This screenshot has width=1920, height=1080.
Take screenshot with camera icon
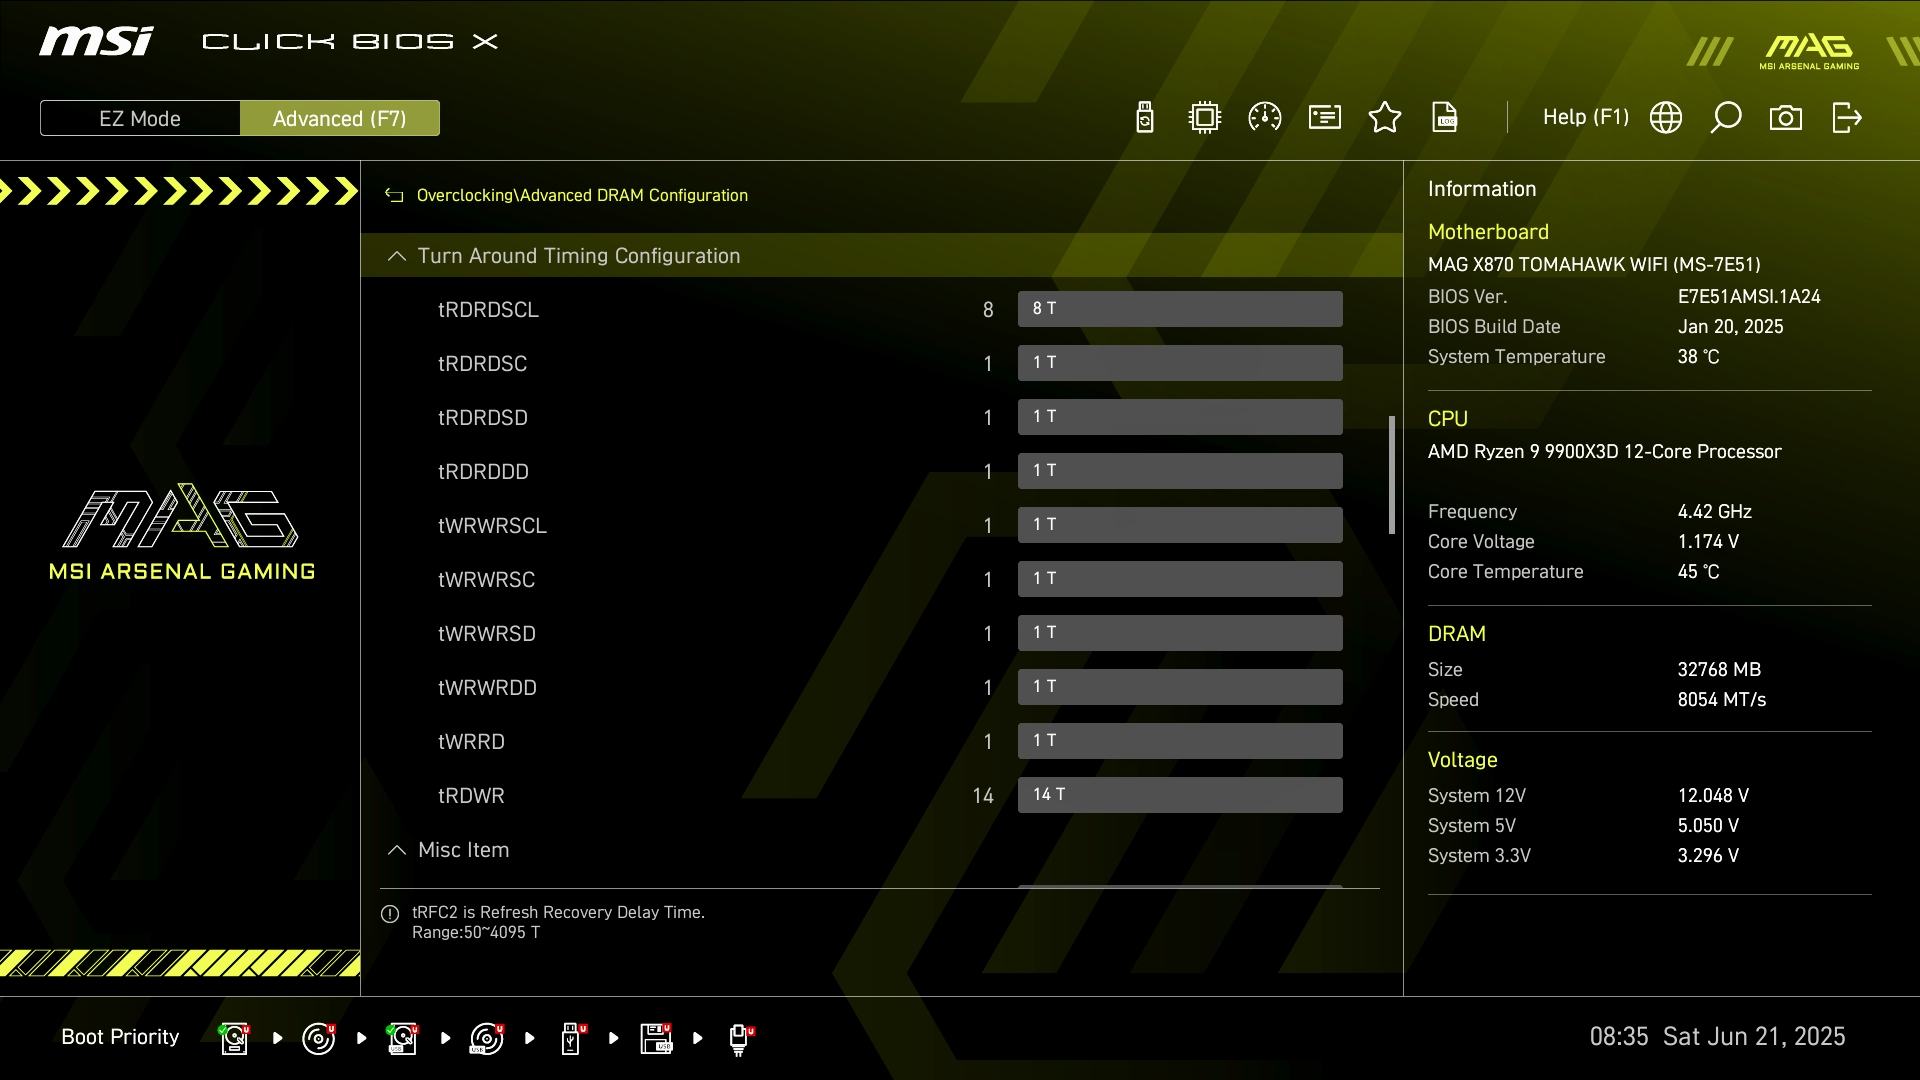click(x=1786, y=118)
